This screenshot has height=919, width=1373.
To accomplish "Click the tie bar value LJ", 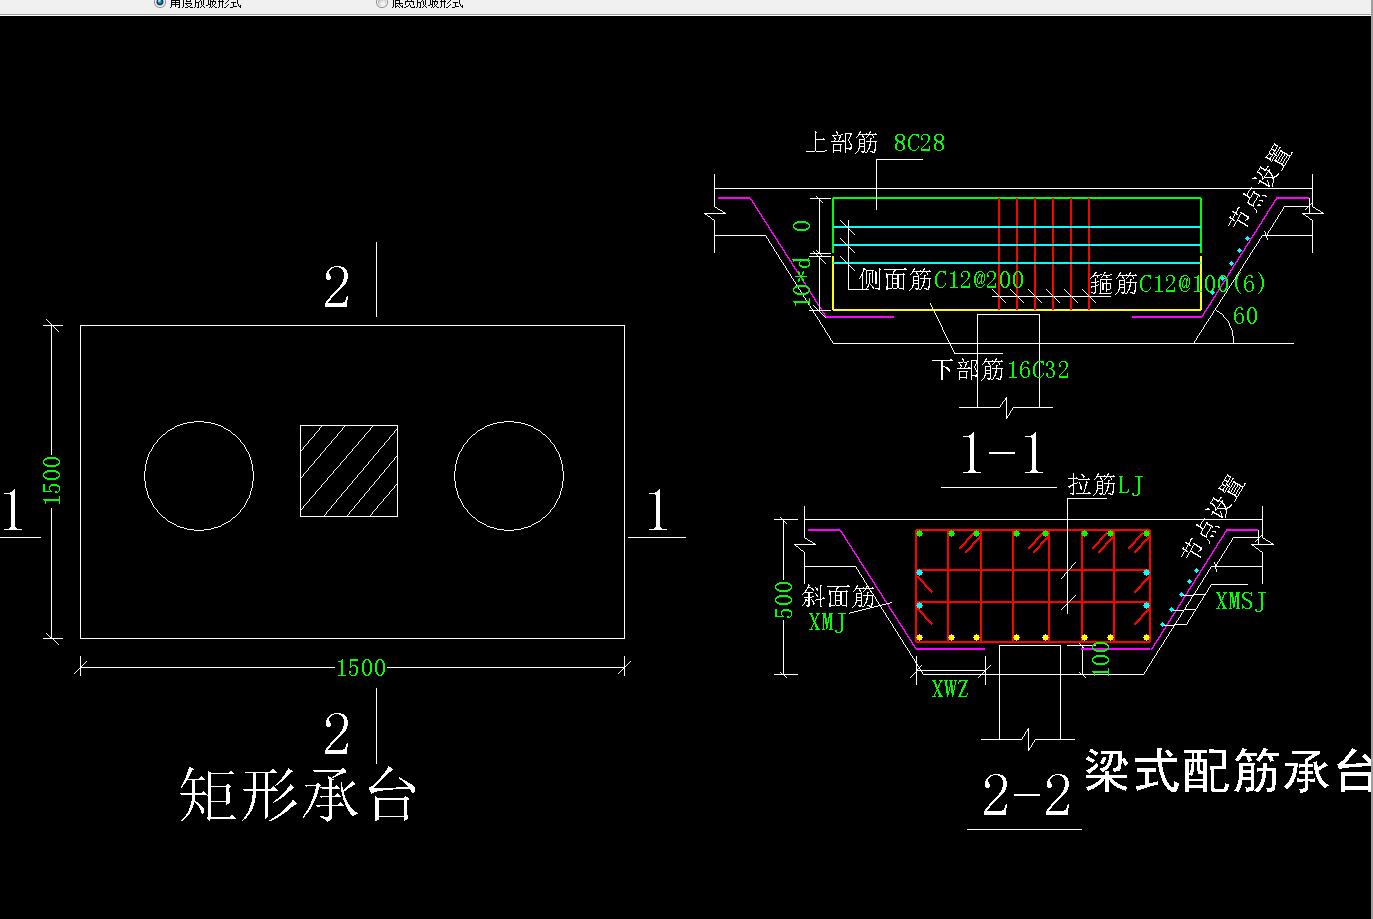I will [x=1130, y=486].
